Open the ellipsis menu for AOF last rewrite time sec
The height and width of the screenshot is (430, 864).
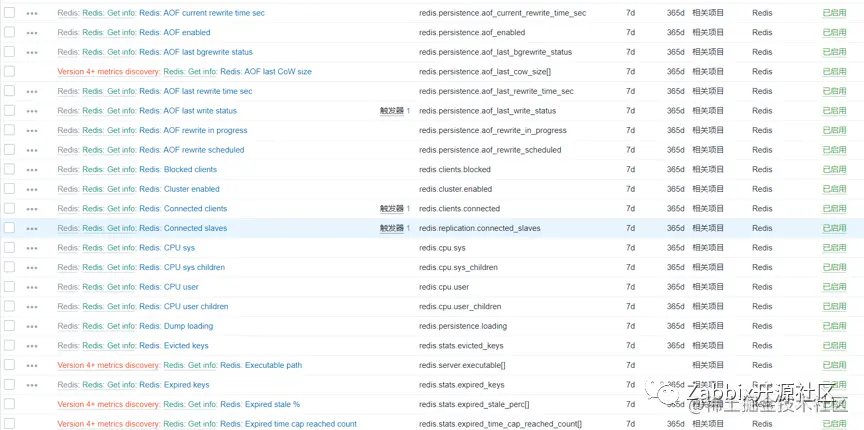(x=32, y=92)
